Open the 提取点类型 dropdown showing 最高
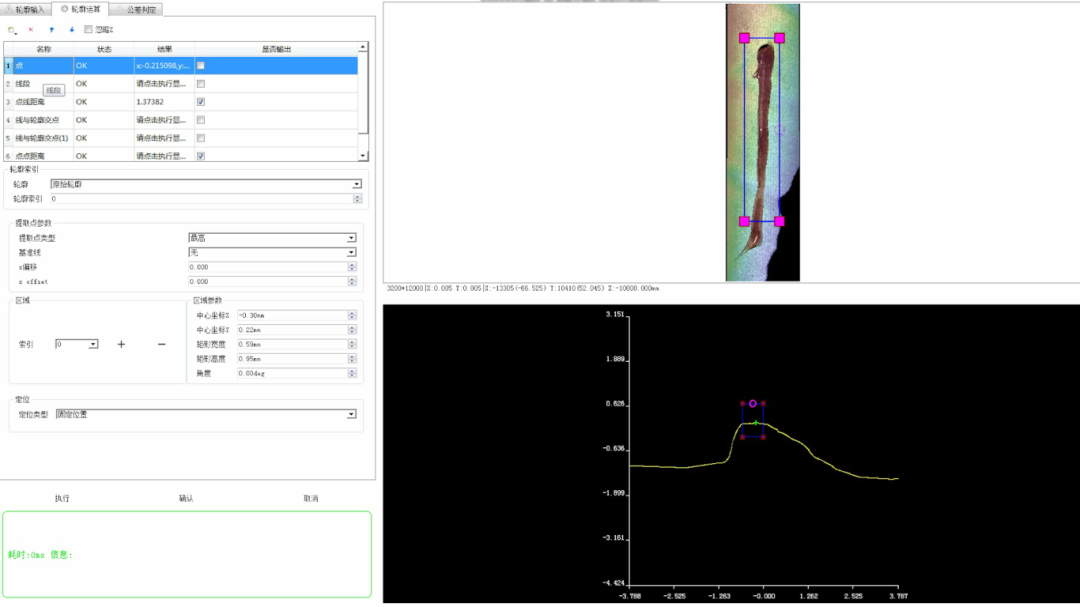 (272, 238)
